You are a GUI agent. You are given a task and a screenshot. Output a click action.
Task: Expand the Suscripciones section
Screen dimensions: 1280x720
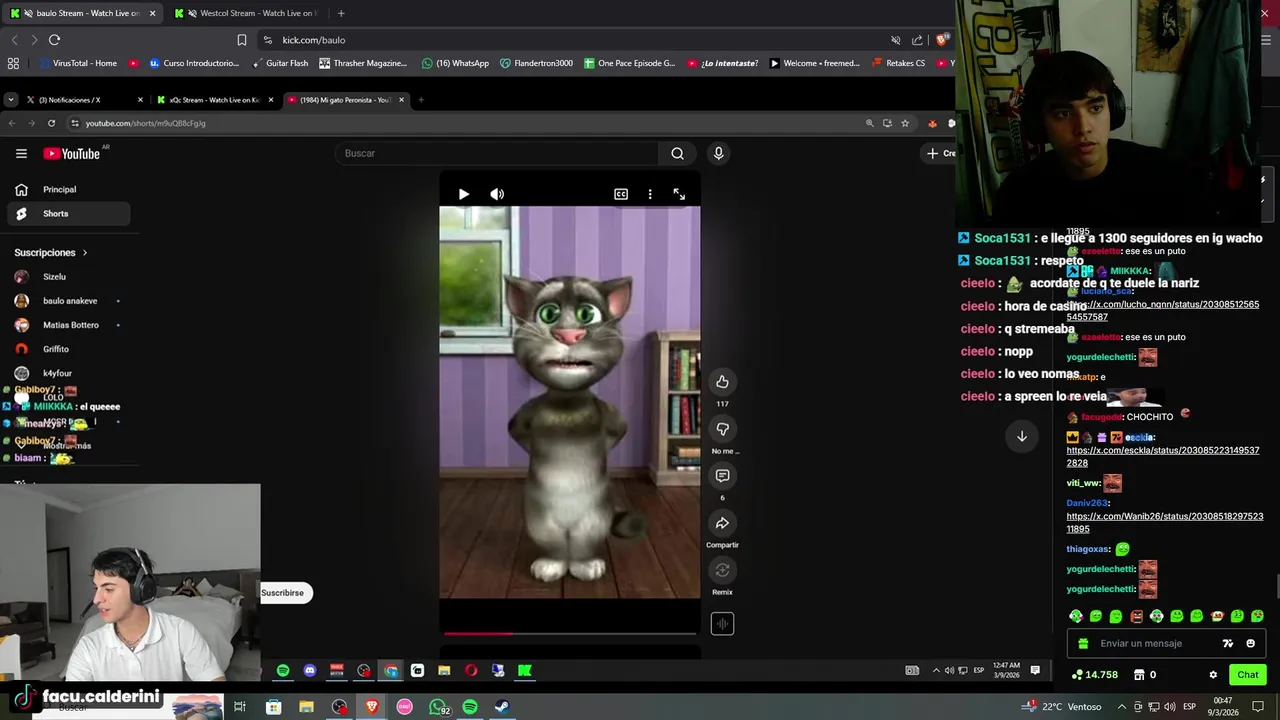tap(51, 253)
